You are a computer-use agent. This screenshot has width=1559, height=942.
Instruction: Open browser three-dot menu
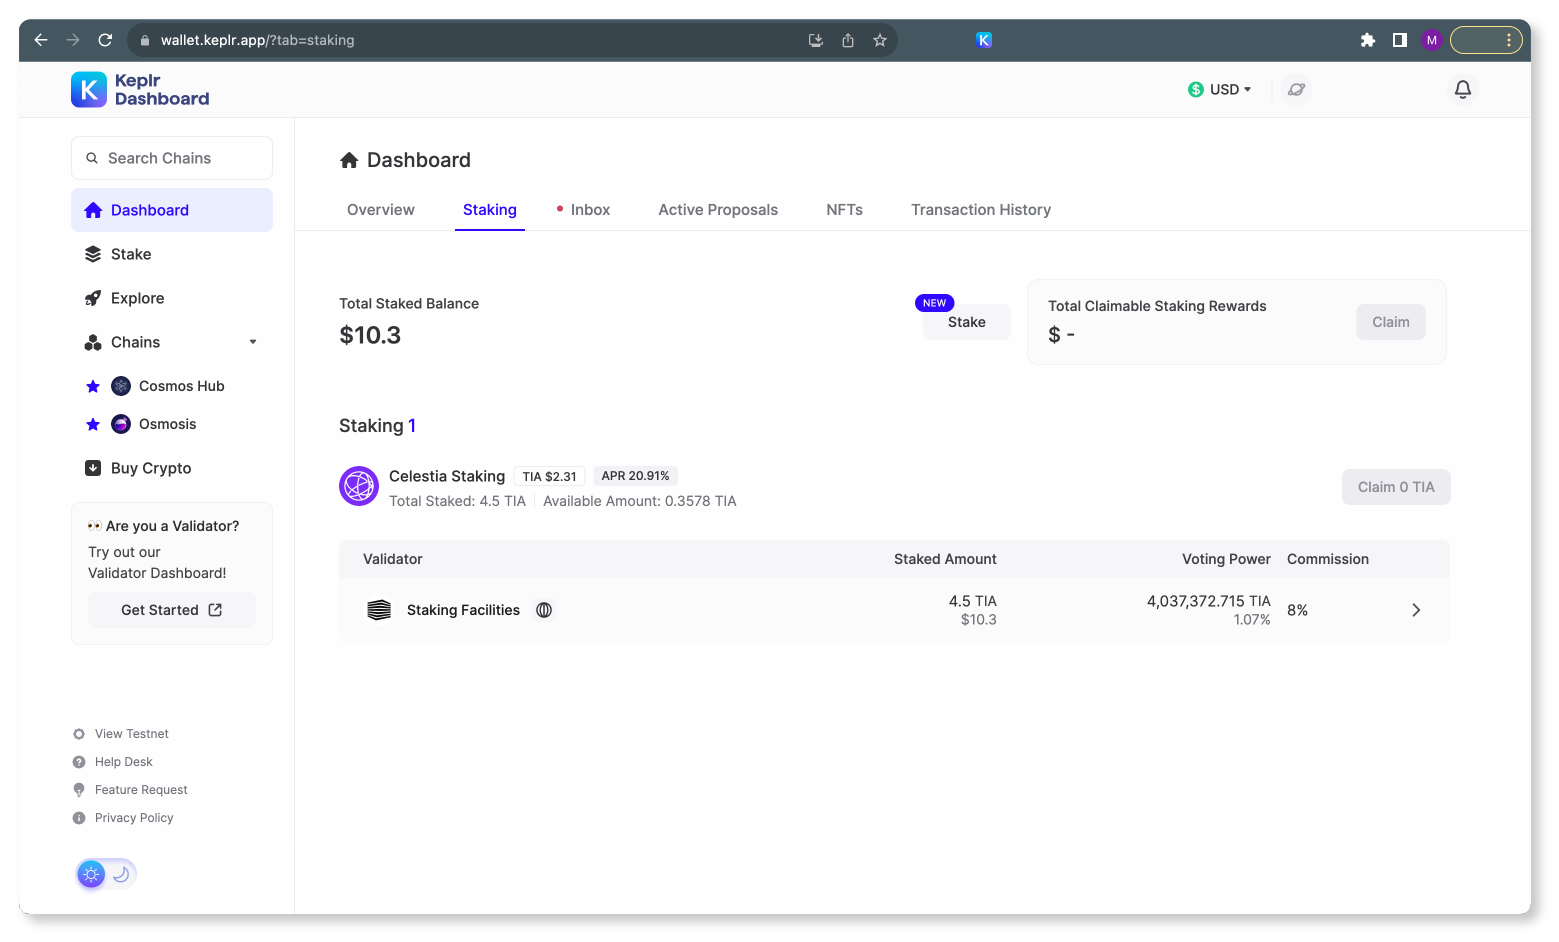(1509, 40)
